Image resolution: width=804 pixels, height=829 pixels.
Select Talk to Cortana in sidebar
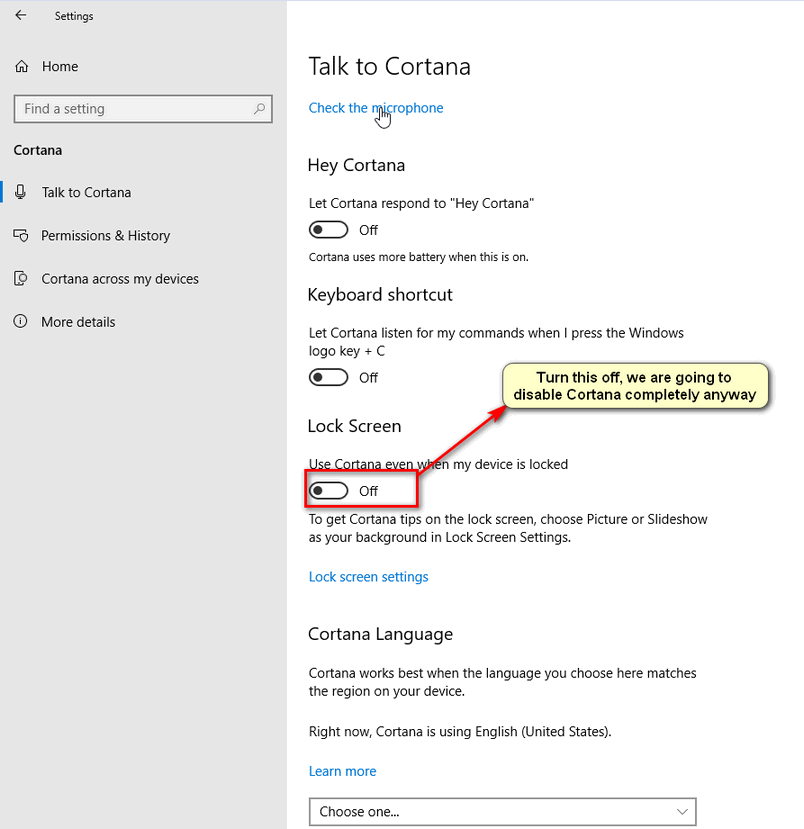tap(86, 192)
